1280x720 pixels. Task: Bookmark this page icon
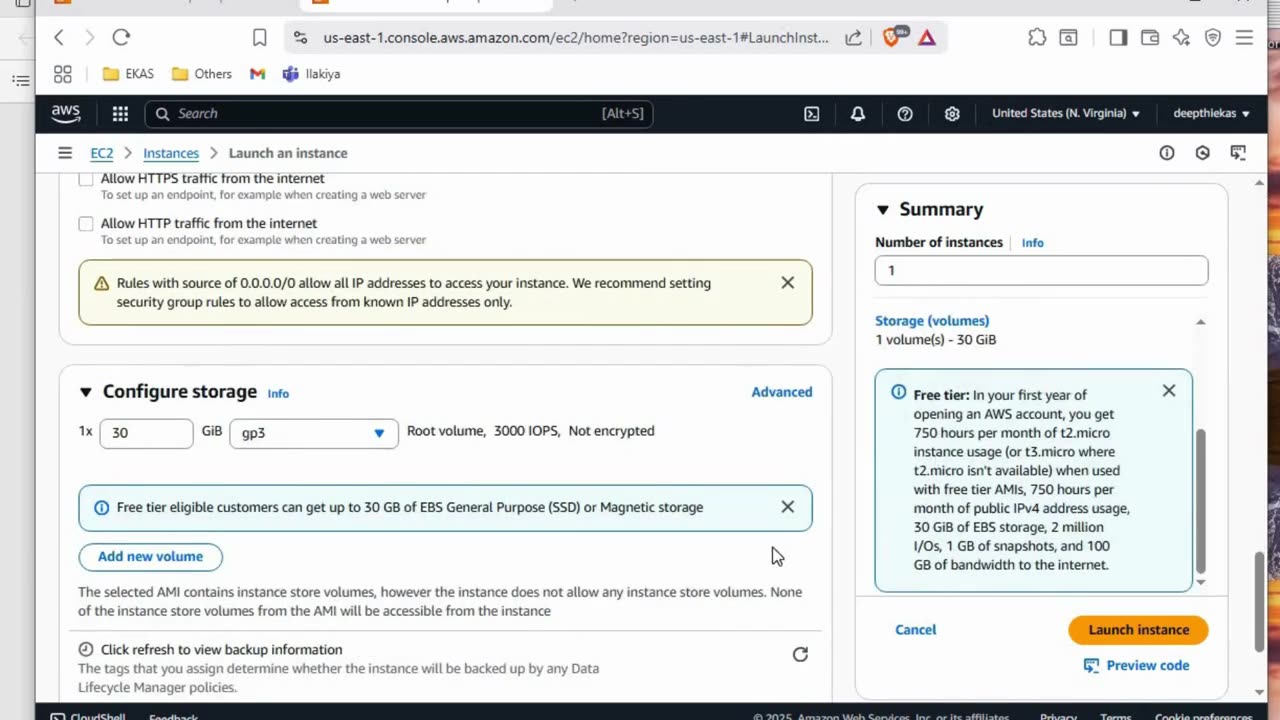pyautogui.click(x=260, y=38)
